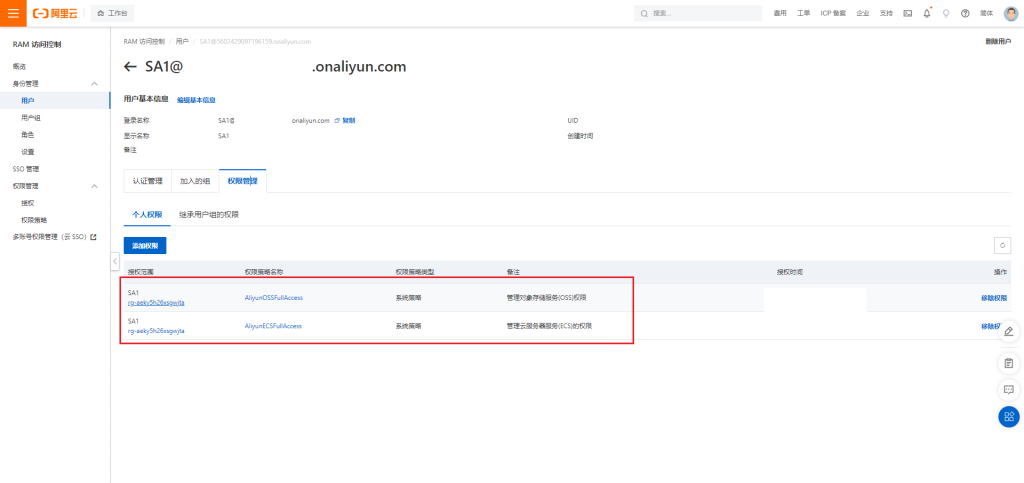Click RAM 访问控制 in the breadcrumb

[x=144, y=41]
